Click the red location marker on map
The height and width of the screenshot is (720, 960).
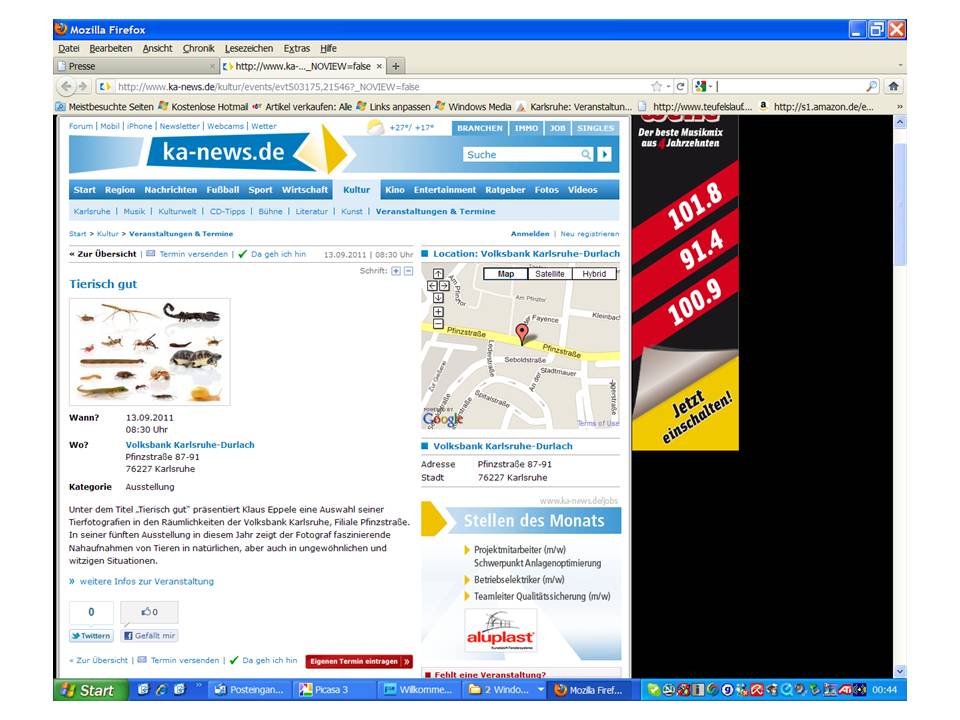click(x=520, y=334)
